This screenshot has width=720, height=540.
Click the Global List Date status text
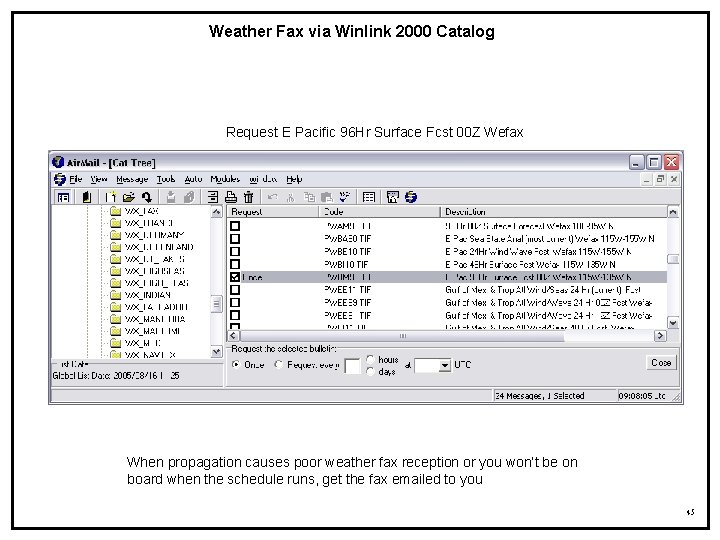coord(116,375)
